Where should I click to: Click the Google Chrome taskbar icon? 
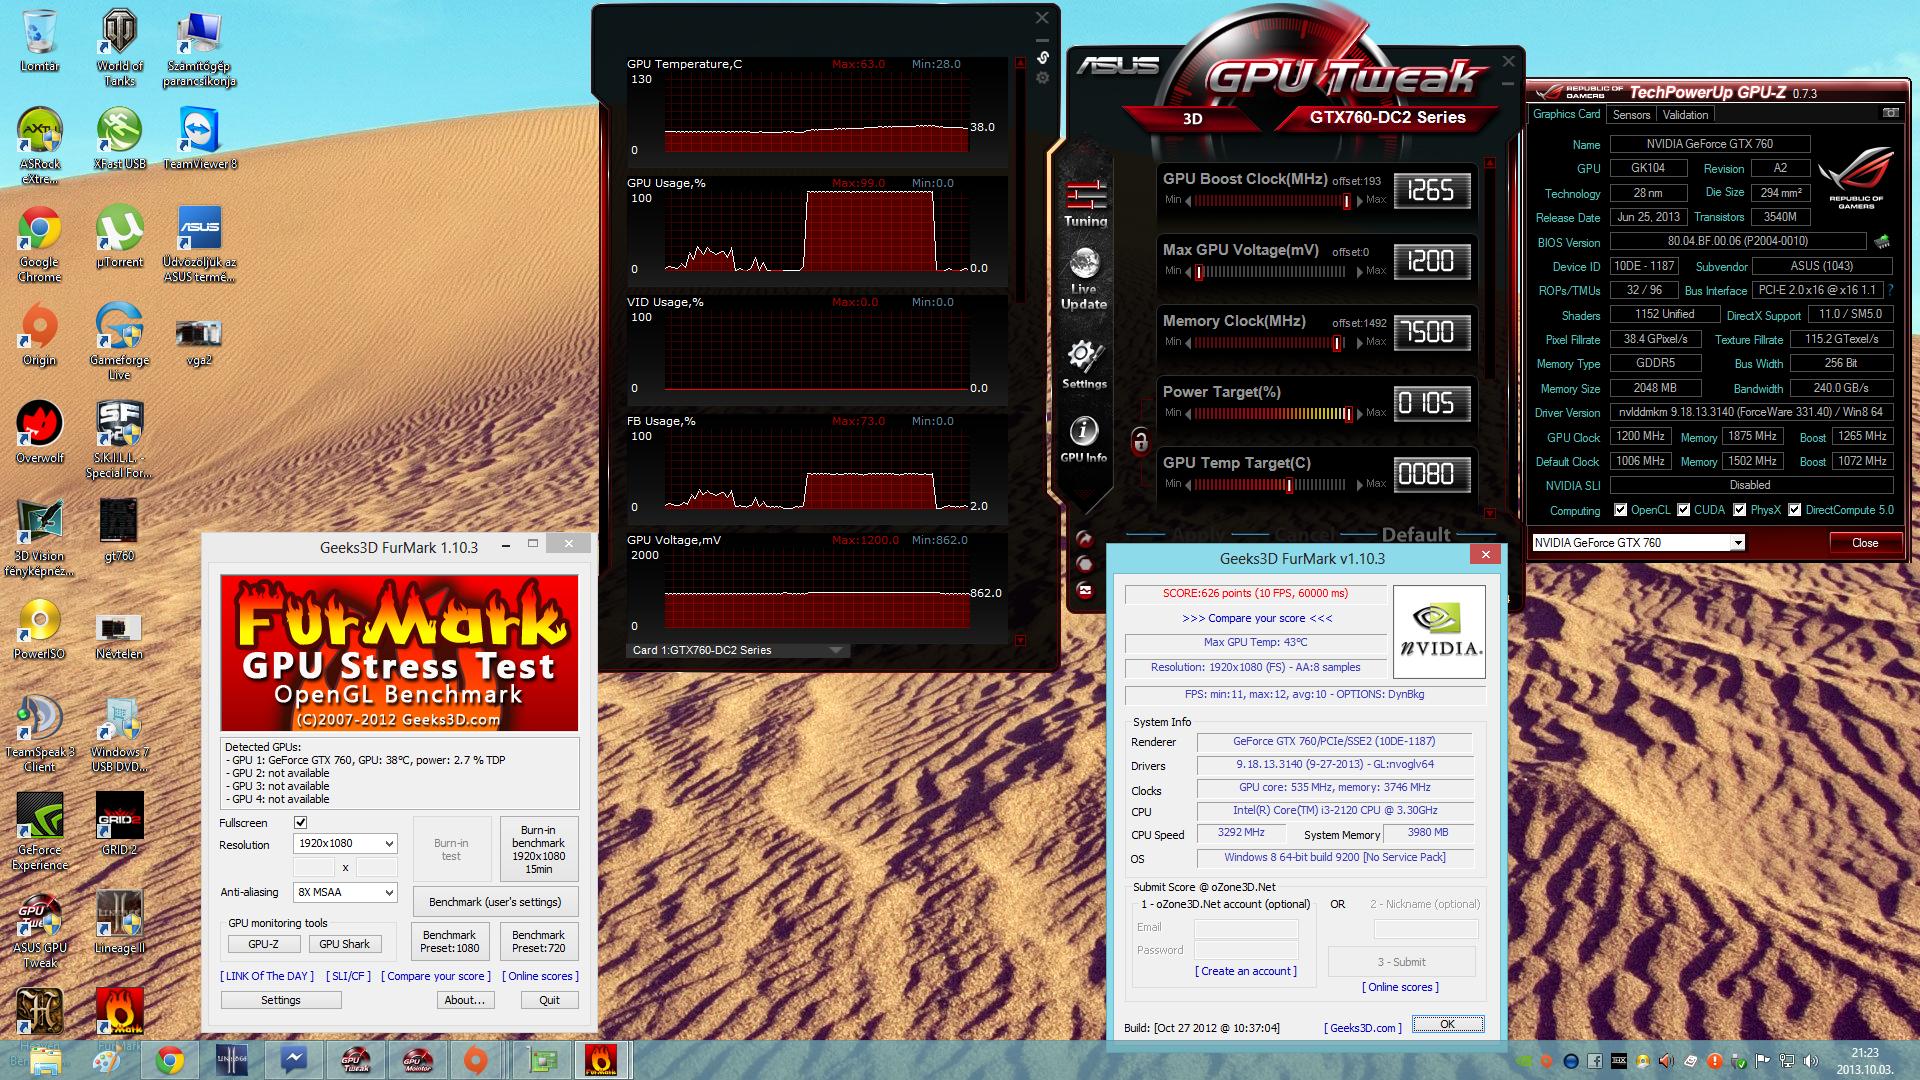169,1060
